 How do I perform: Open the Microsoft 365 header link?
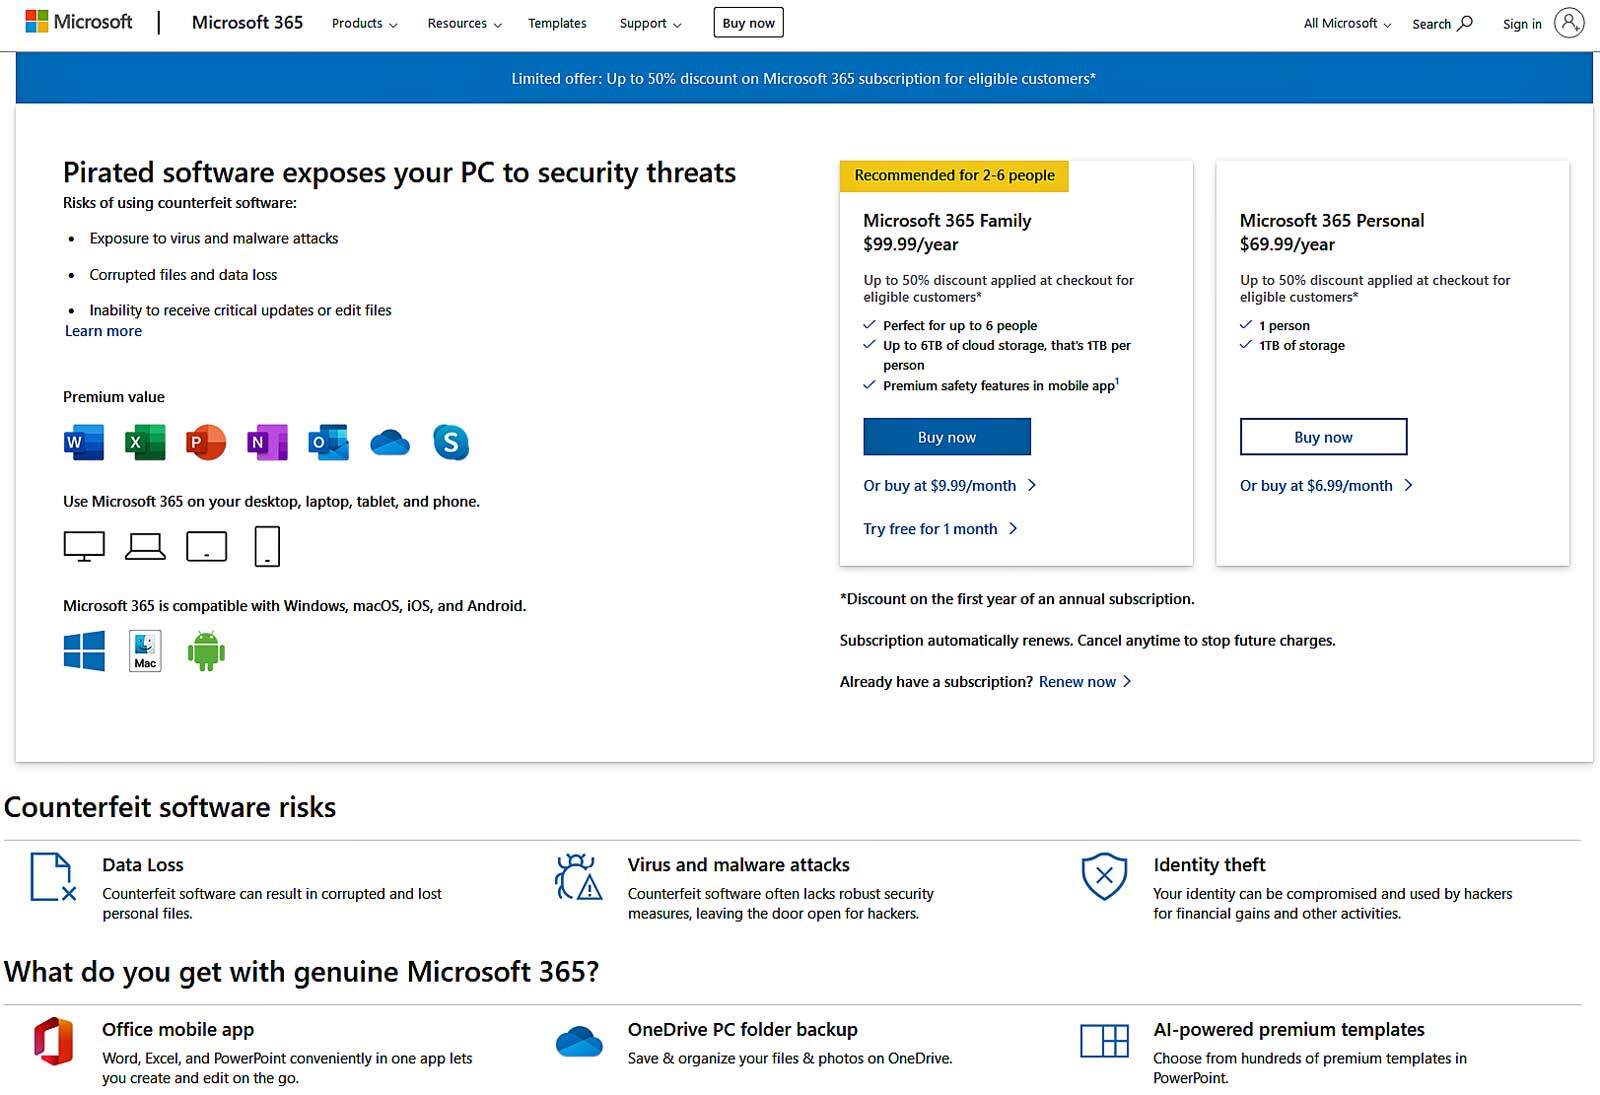pyautogui.click(x=247, y=22)
